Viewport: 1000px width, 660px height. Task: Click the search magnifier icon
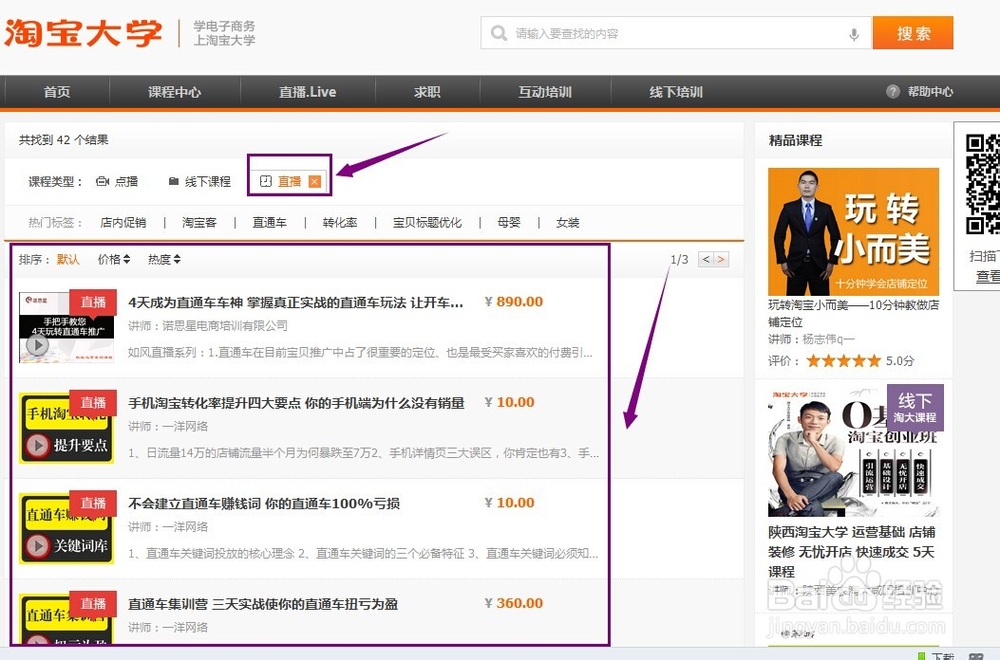click(x=499, y=33)
